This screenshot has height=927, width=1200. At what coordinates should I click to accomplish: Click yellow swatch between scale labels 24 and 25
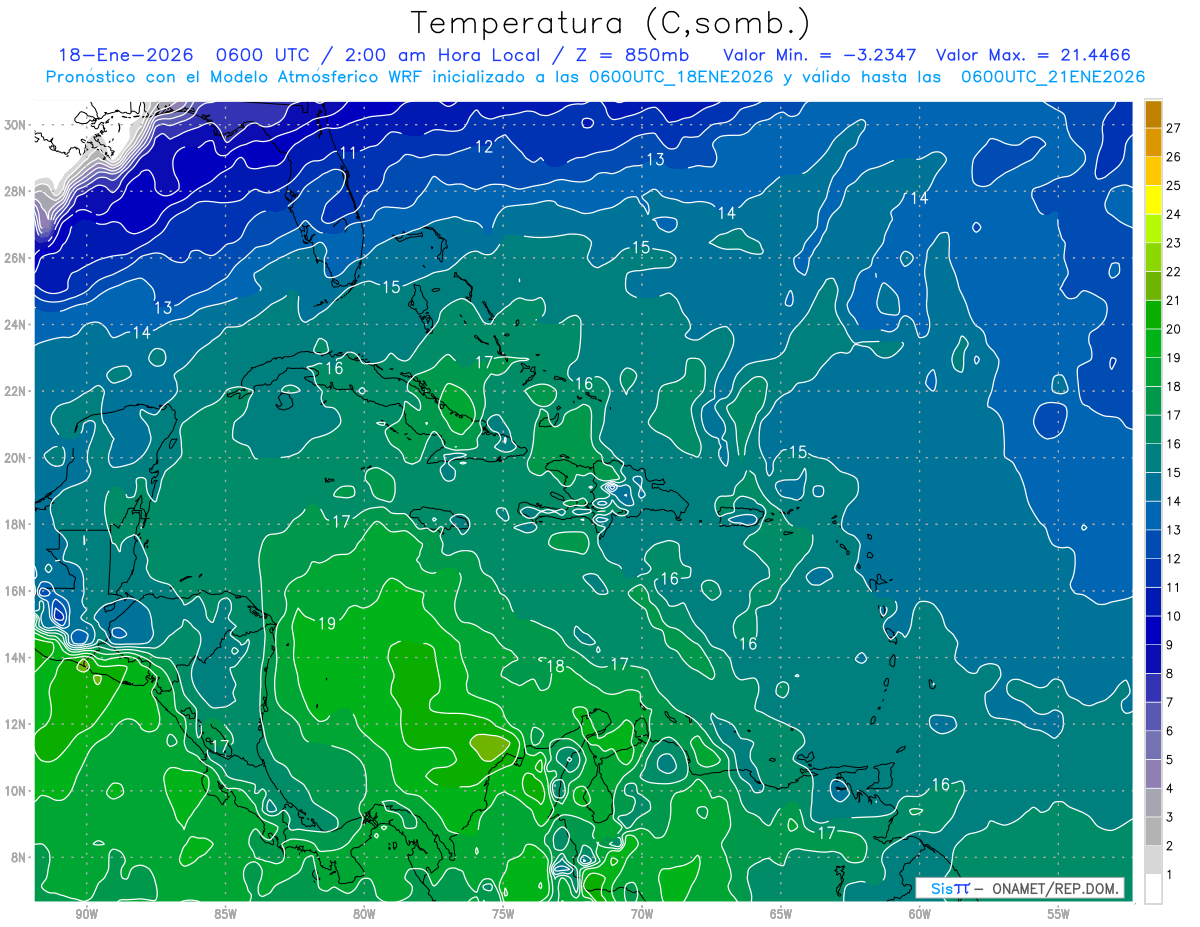1153,200
